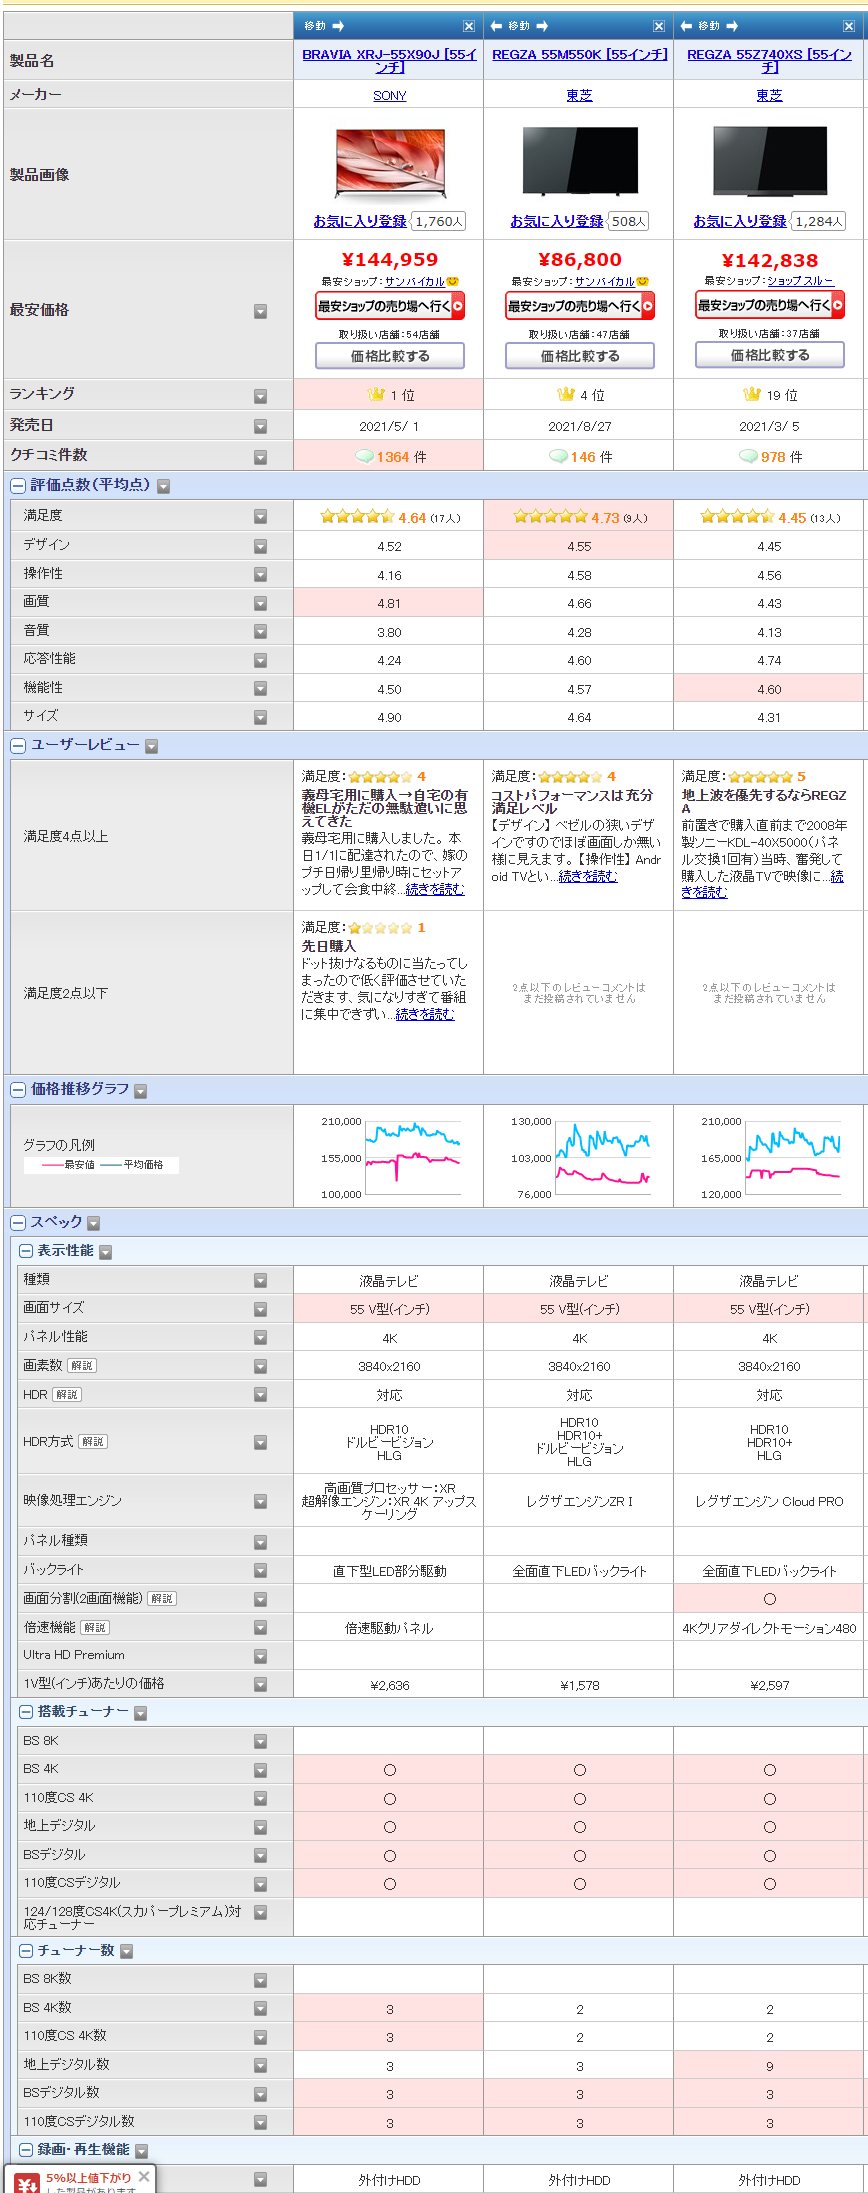Collapse the 録画・再生機能 subsection

coord(26,2150)
